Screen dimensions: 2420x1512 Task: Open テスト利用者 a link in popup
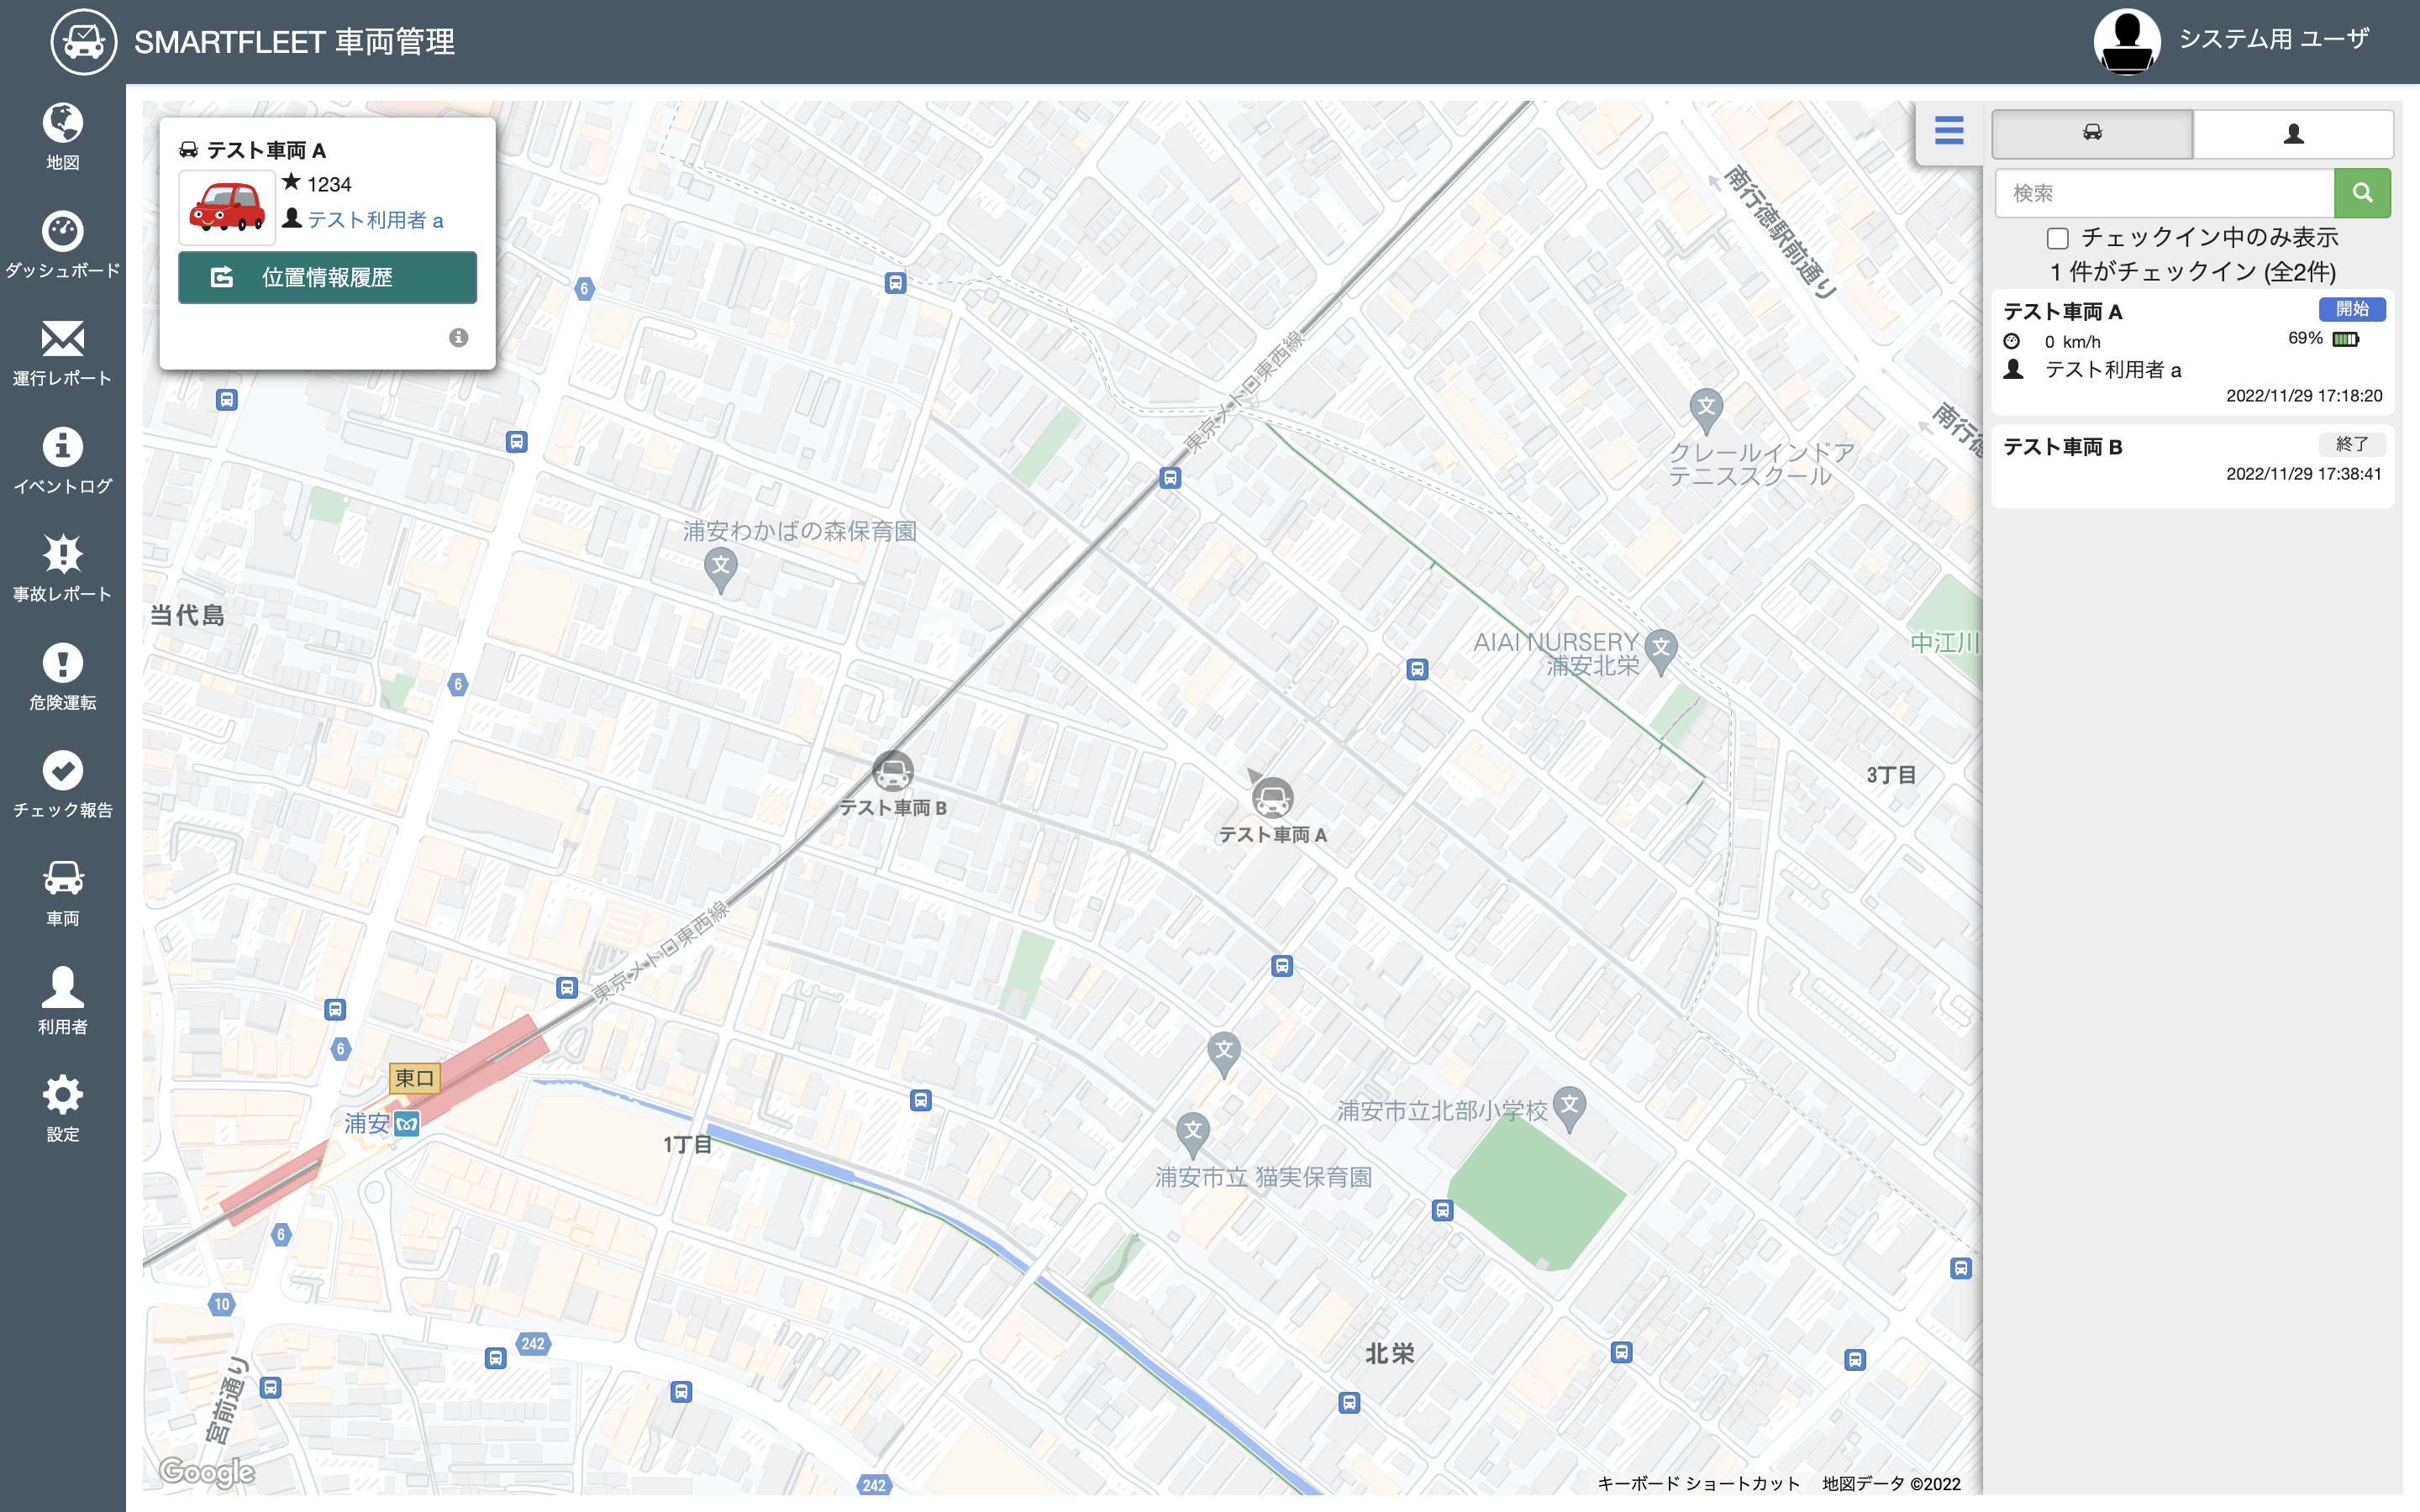[375, 220]
